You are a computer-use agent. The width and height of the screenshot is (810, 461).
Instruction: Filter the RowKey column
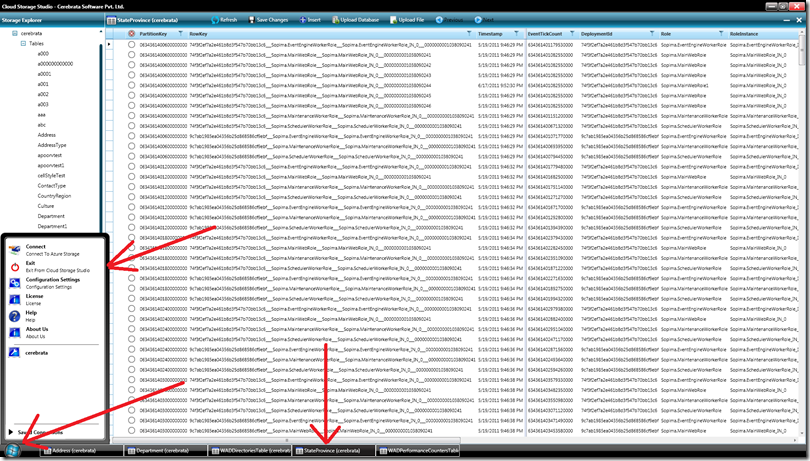(x=469, y=34)
